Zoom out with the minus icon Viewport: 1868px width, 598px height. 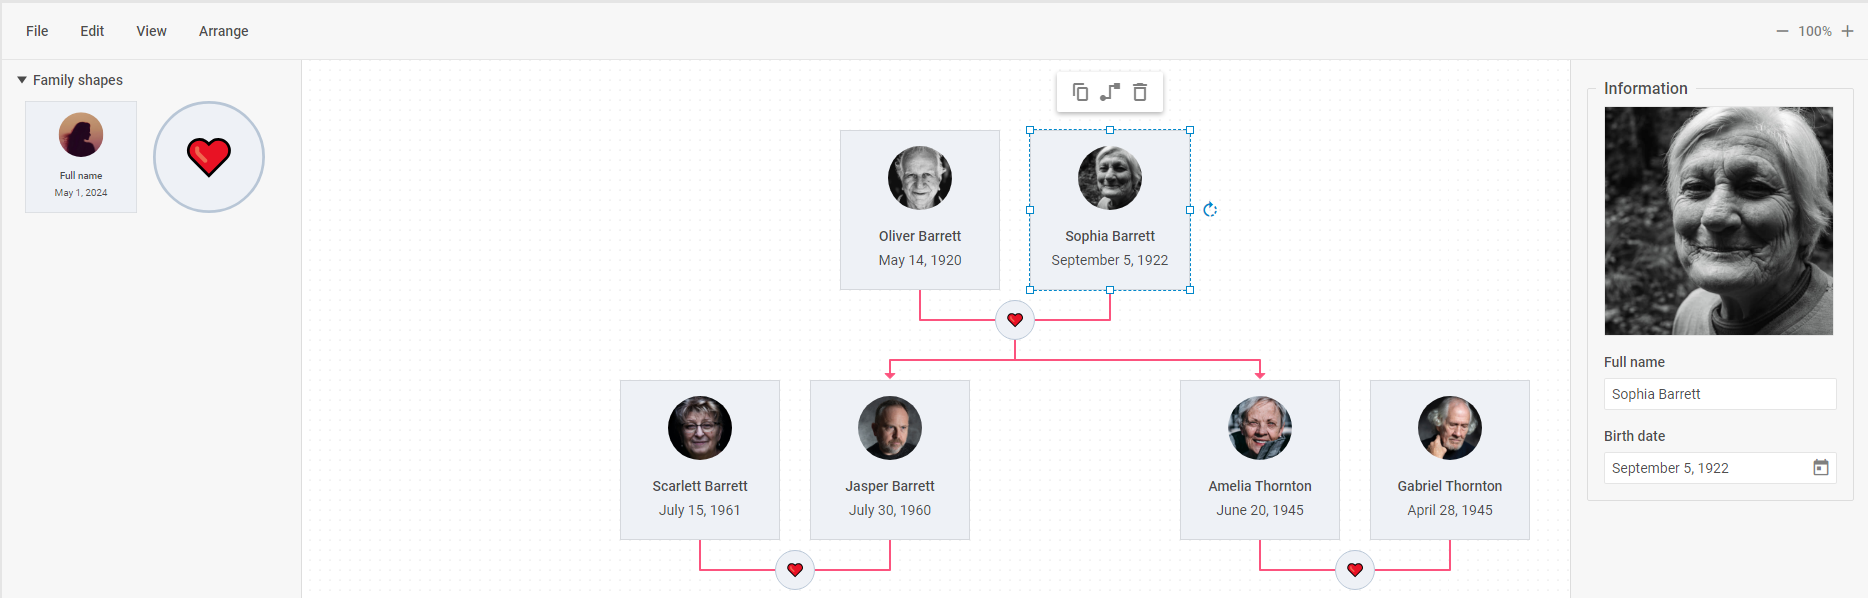click(x=1782, y=31)
